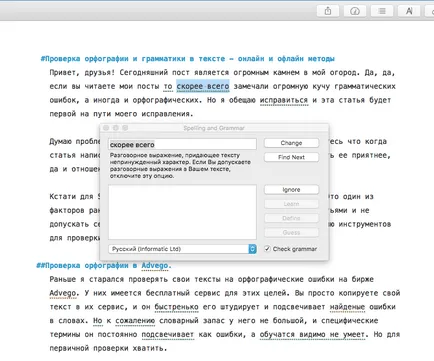Click the heading '##Проверка орфографии в Advego.'
This screenshot has height=361, width=434.
(x=104, y=265)
